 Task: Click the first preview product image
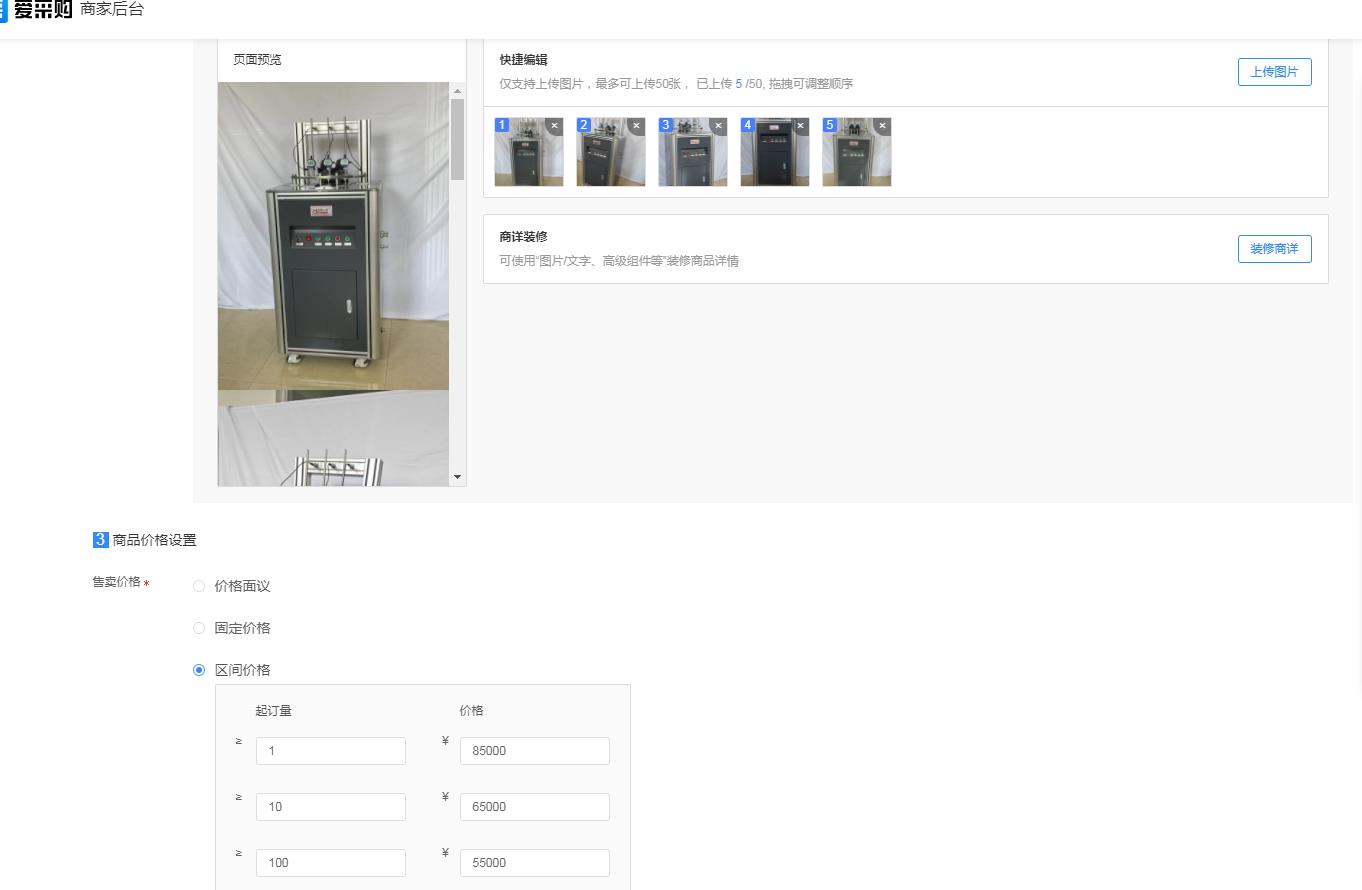[x=333, y=236]
